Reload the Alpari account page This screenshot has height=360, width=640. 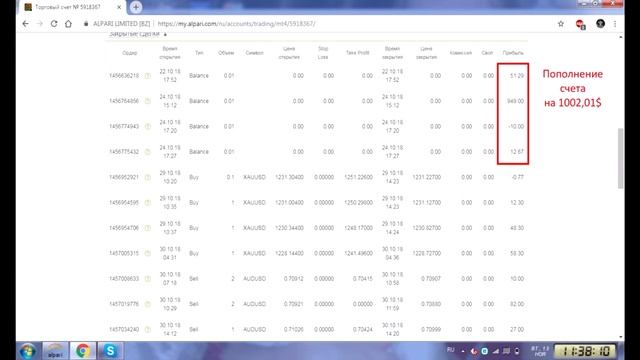click(x=54, y=24)
